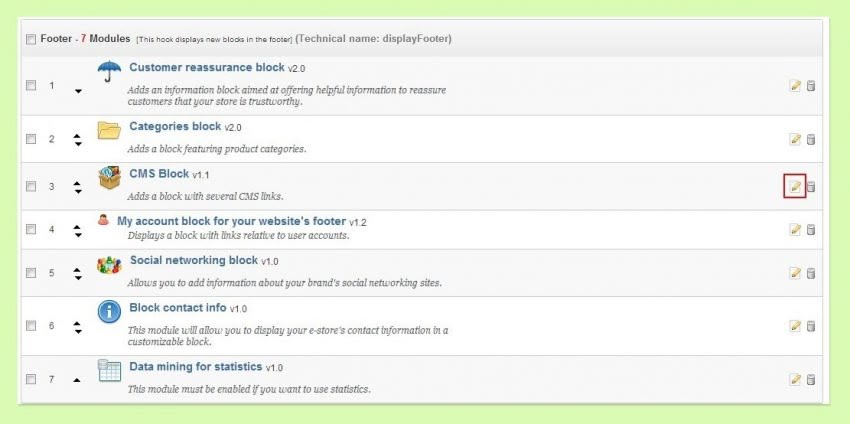Edit the Data mining for statistics module

point(795,380)
